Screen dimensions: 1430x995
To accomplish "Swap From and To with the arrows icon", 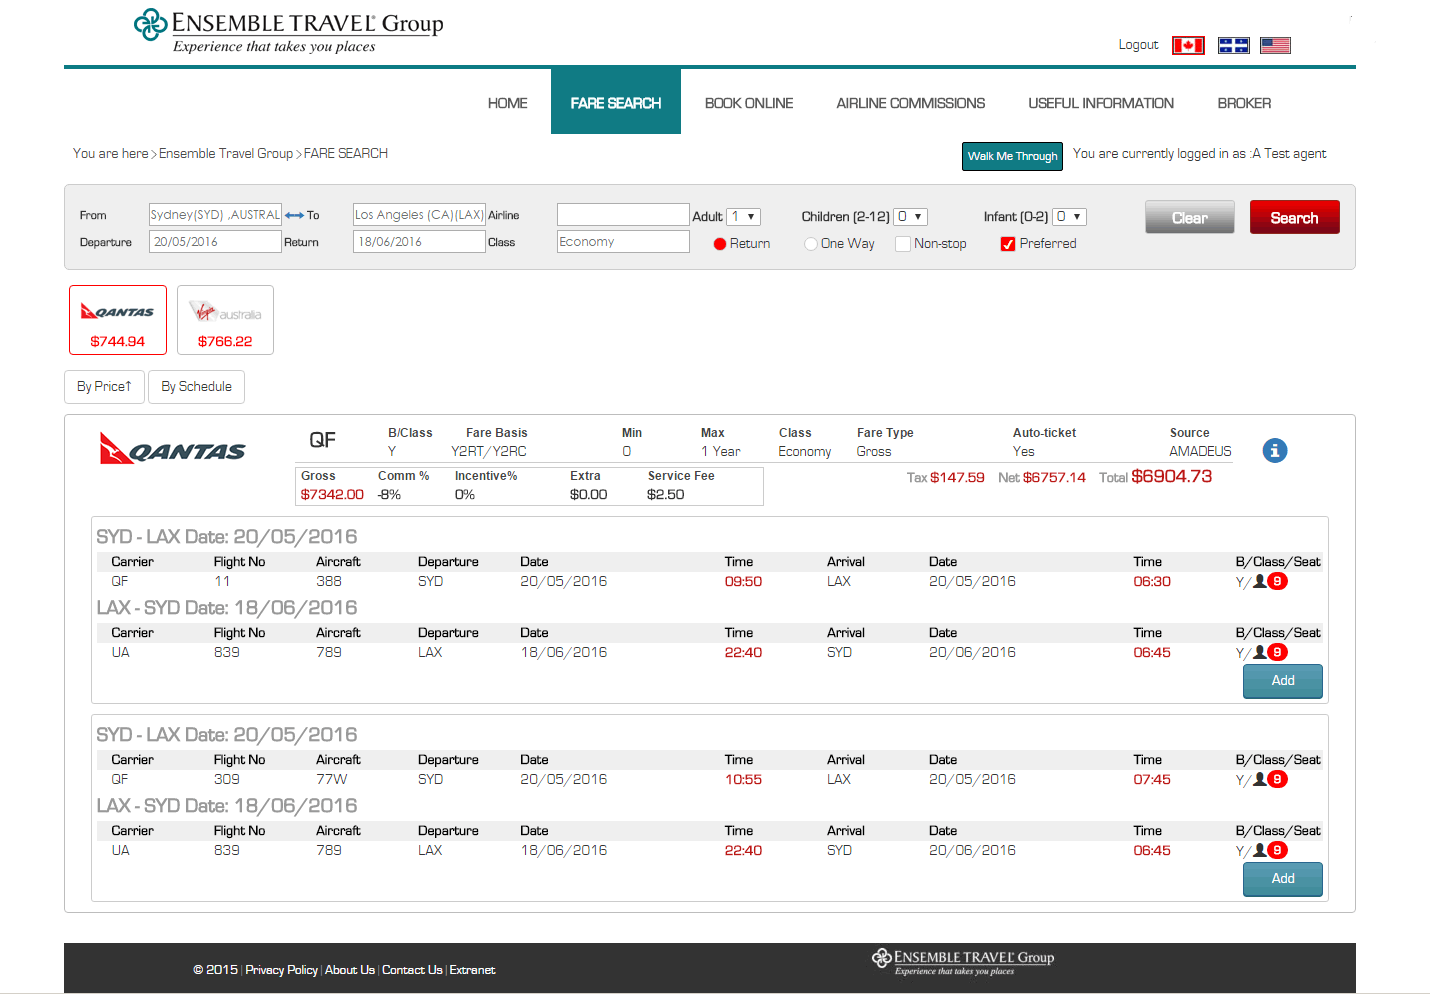I will click(294, 215).
